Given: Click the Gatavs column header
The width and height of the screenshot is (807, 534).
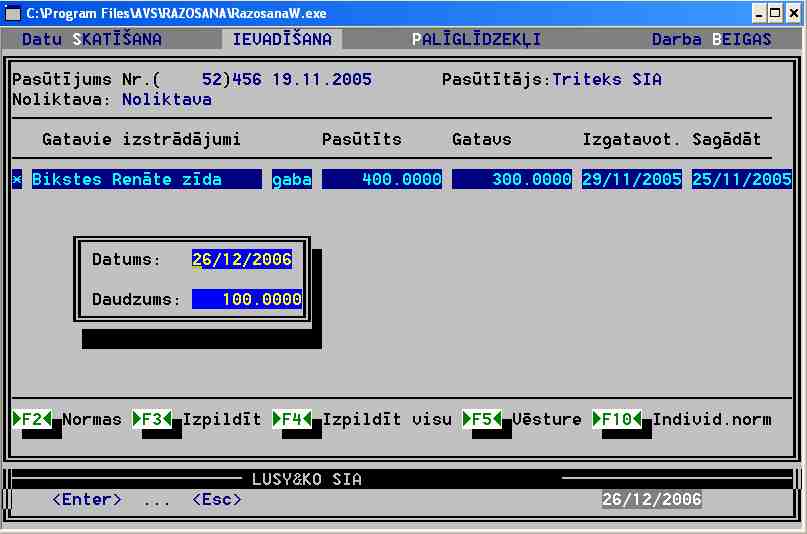Looking at the screenshot, I should coord(482,139).
